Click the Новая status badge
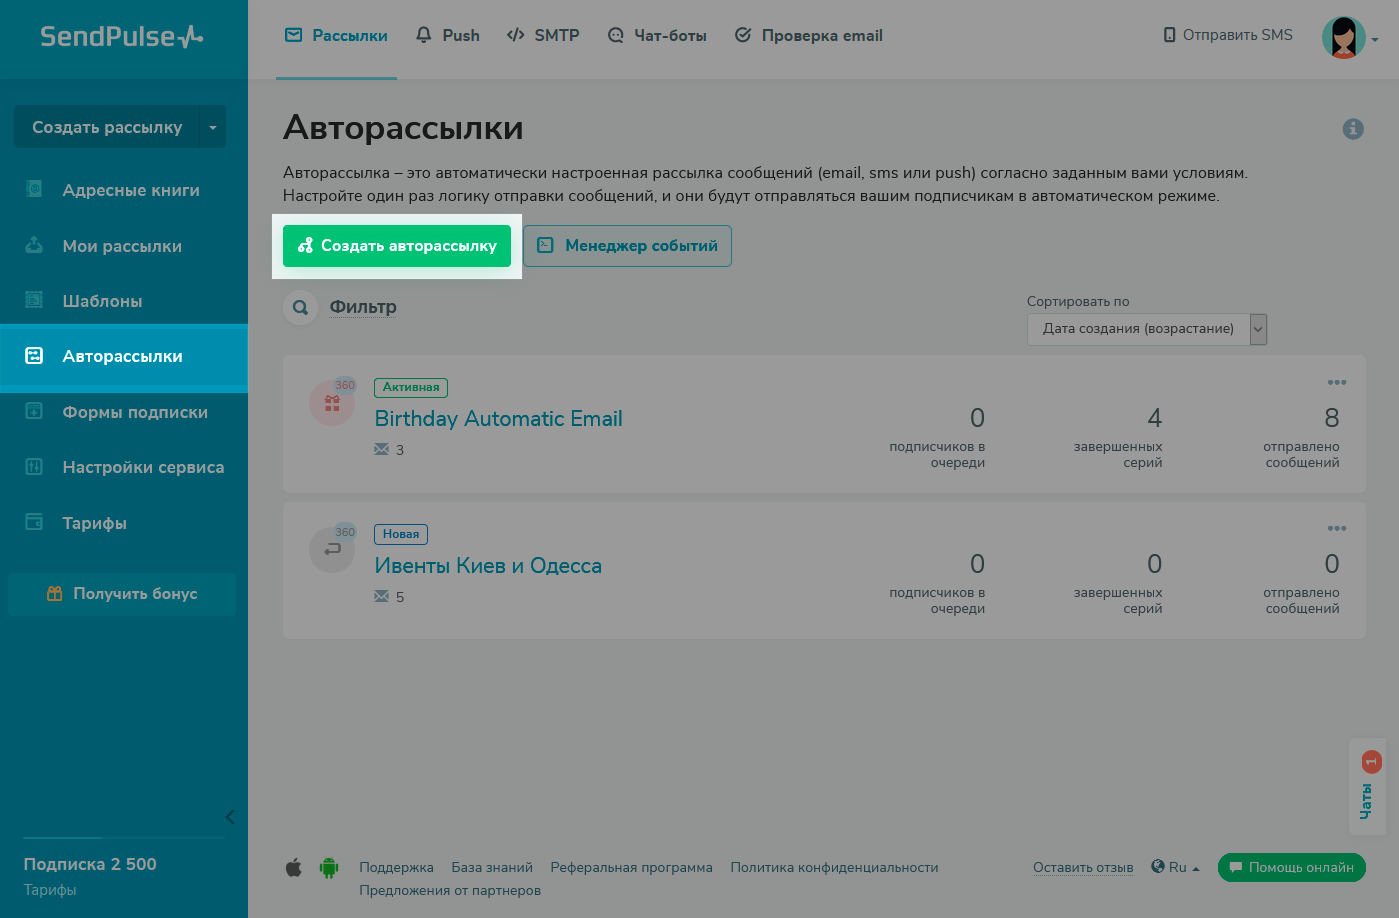 (x=401, y=534)
